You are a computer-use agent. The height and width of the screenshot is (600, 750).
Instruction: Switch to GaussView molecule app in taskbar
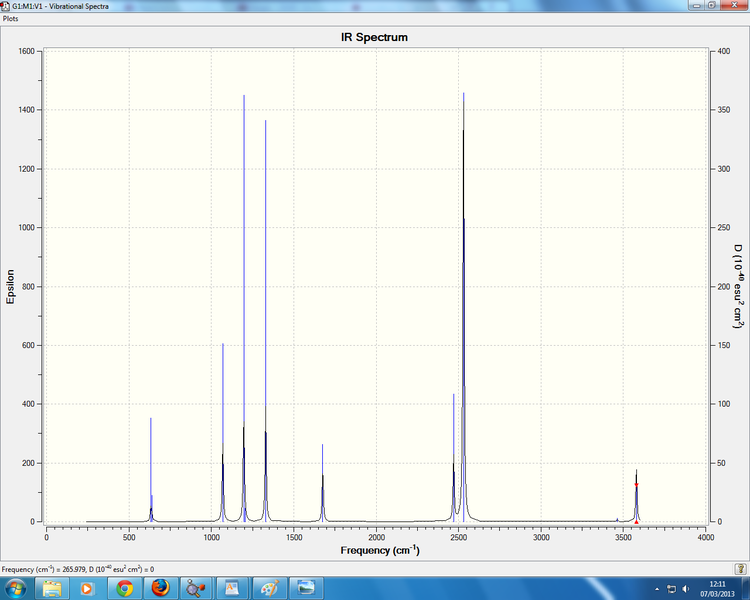click(x=196, y=588)
